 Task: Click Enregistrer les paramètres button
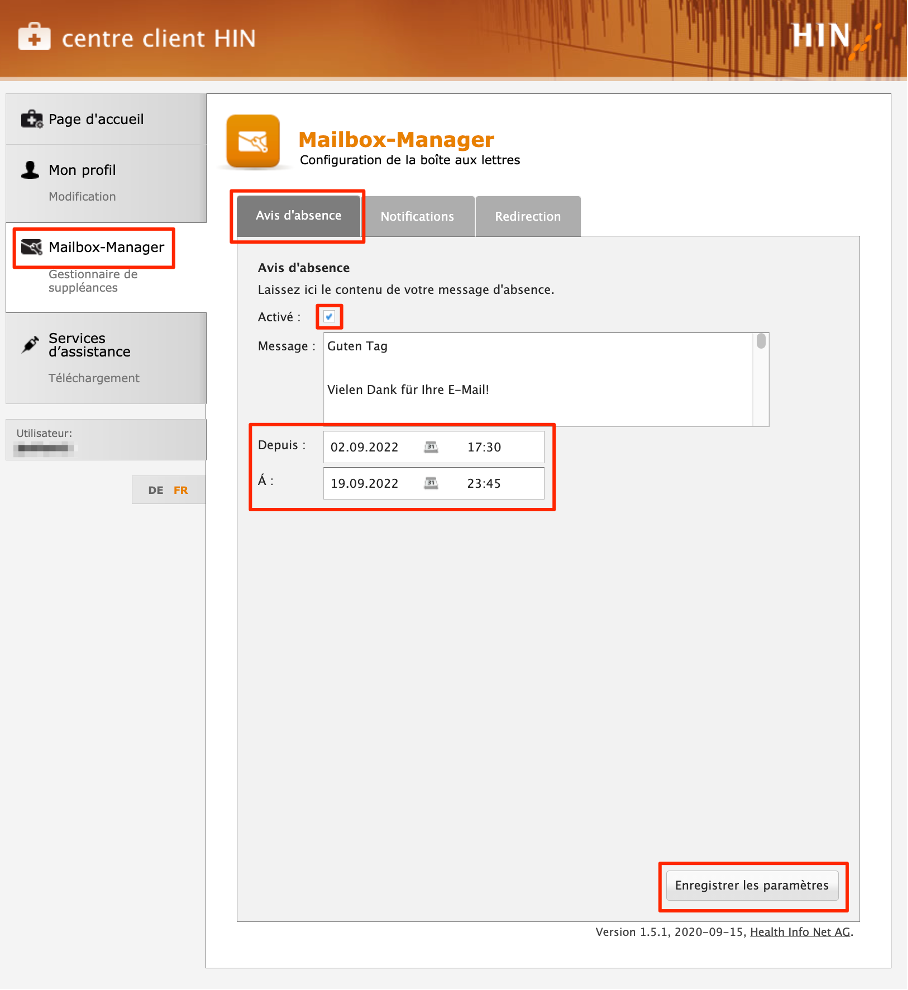pyautogui.click(x=752, y=885)
